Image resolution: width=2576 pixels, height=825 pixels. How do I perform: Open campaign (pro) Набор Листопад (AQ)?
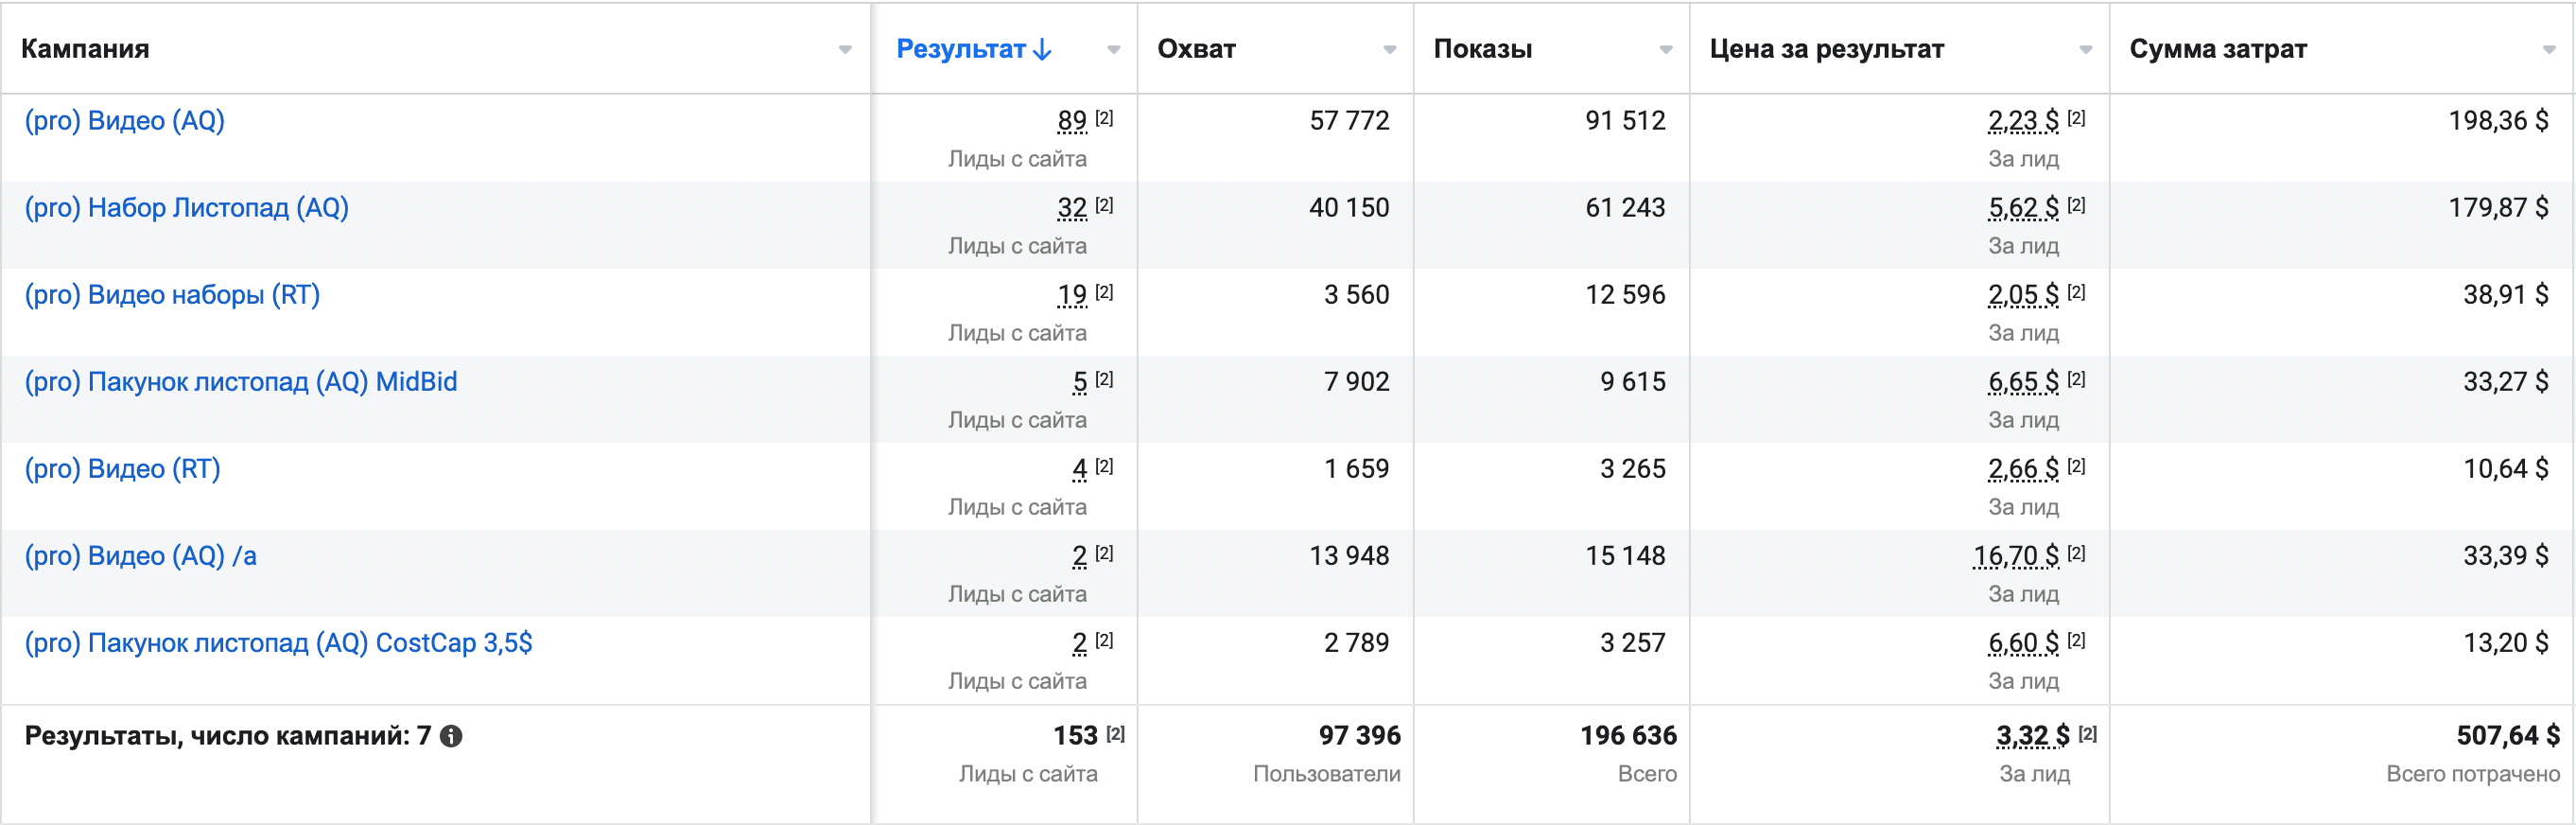tap(187, 208)
